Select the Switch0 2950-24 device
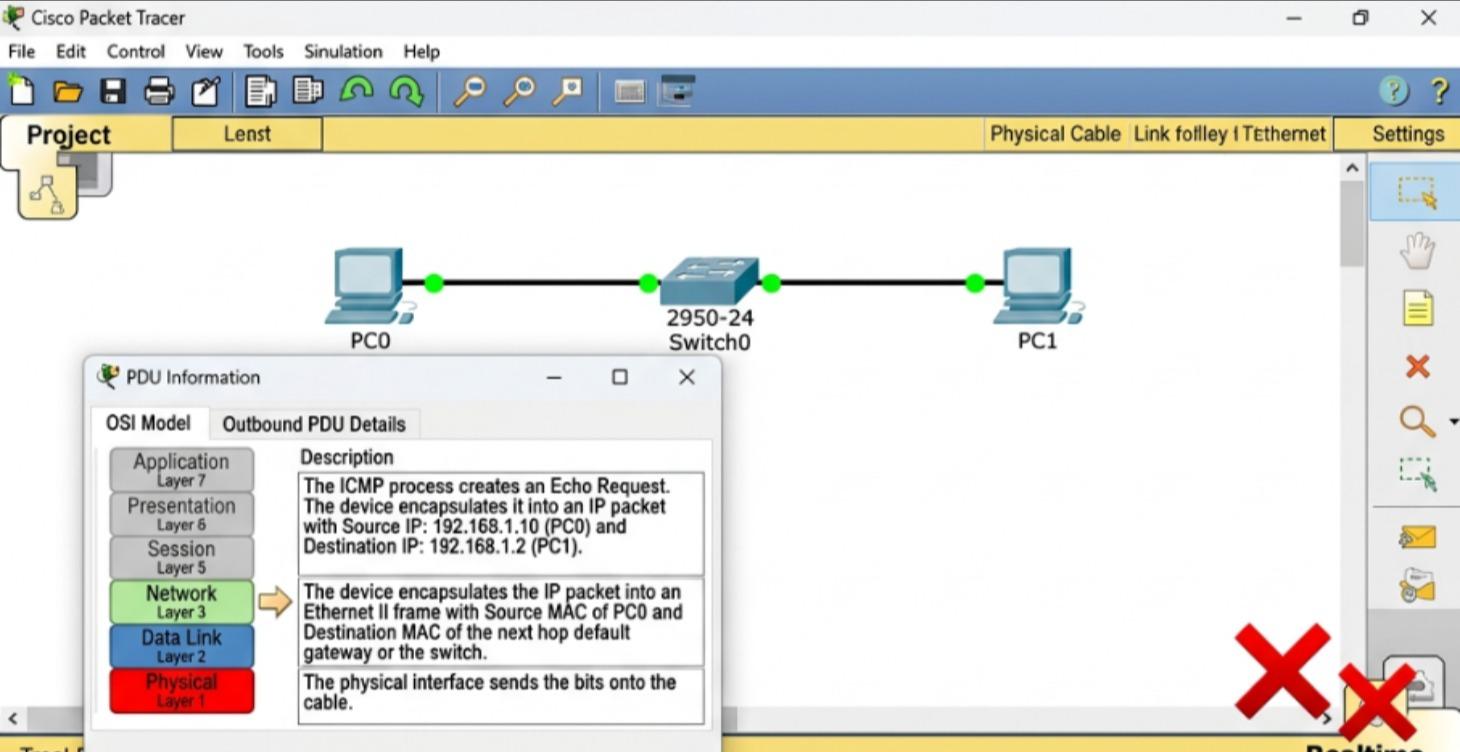1460x752 pixels. pos(709,281)
